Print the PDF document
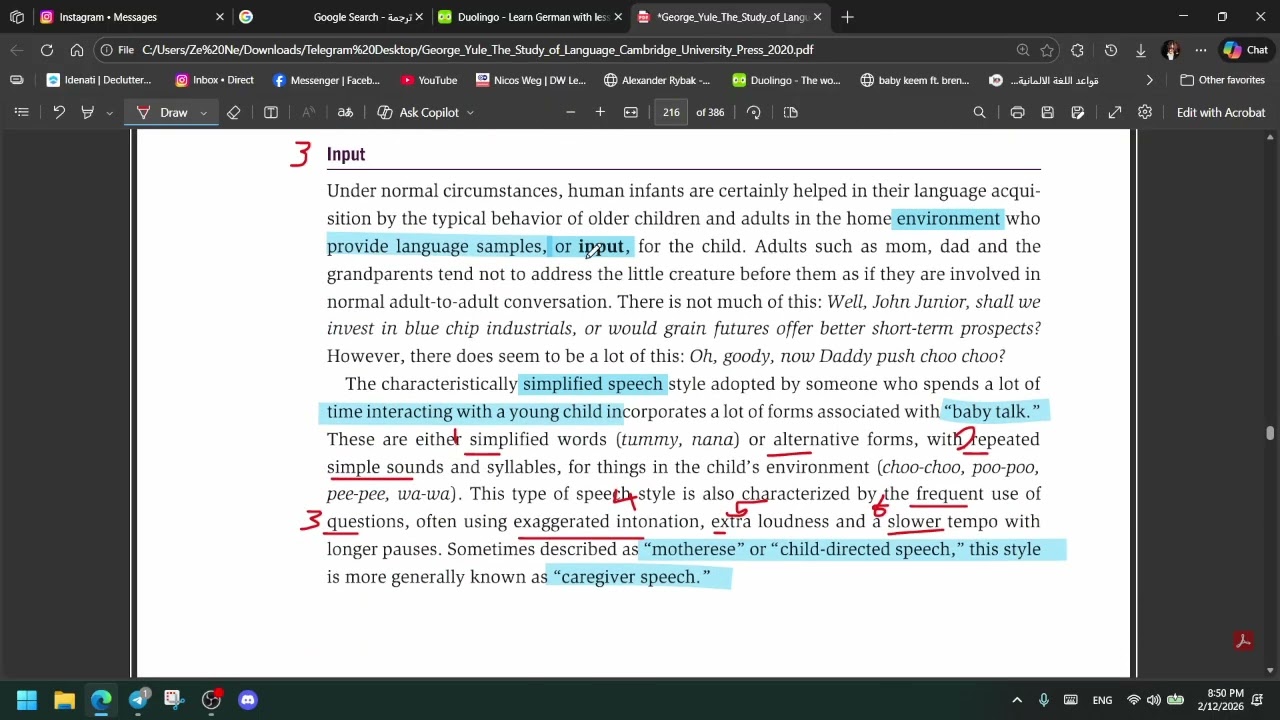 [1017, 112]
